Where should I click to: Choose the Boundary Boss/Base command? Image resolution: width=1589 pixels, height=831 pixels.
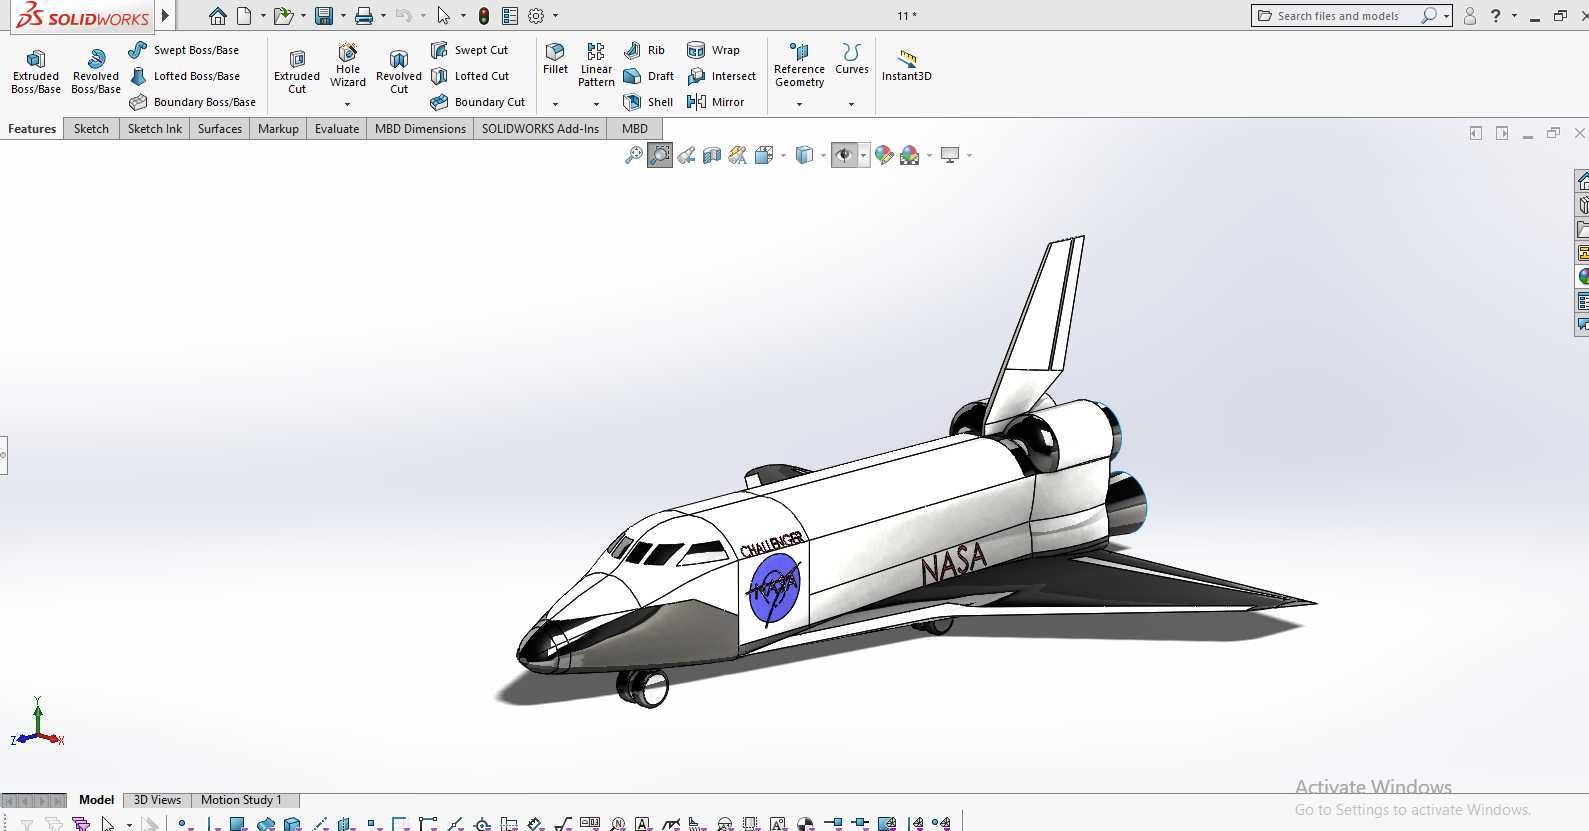(192, 102)
